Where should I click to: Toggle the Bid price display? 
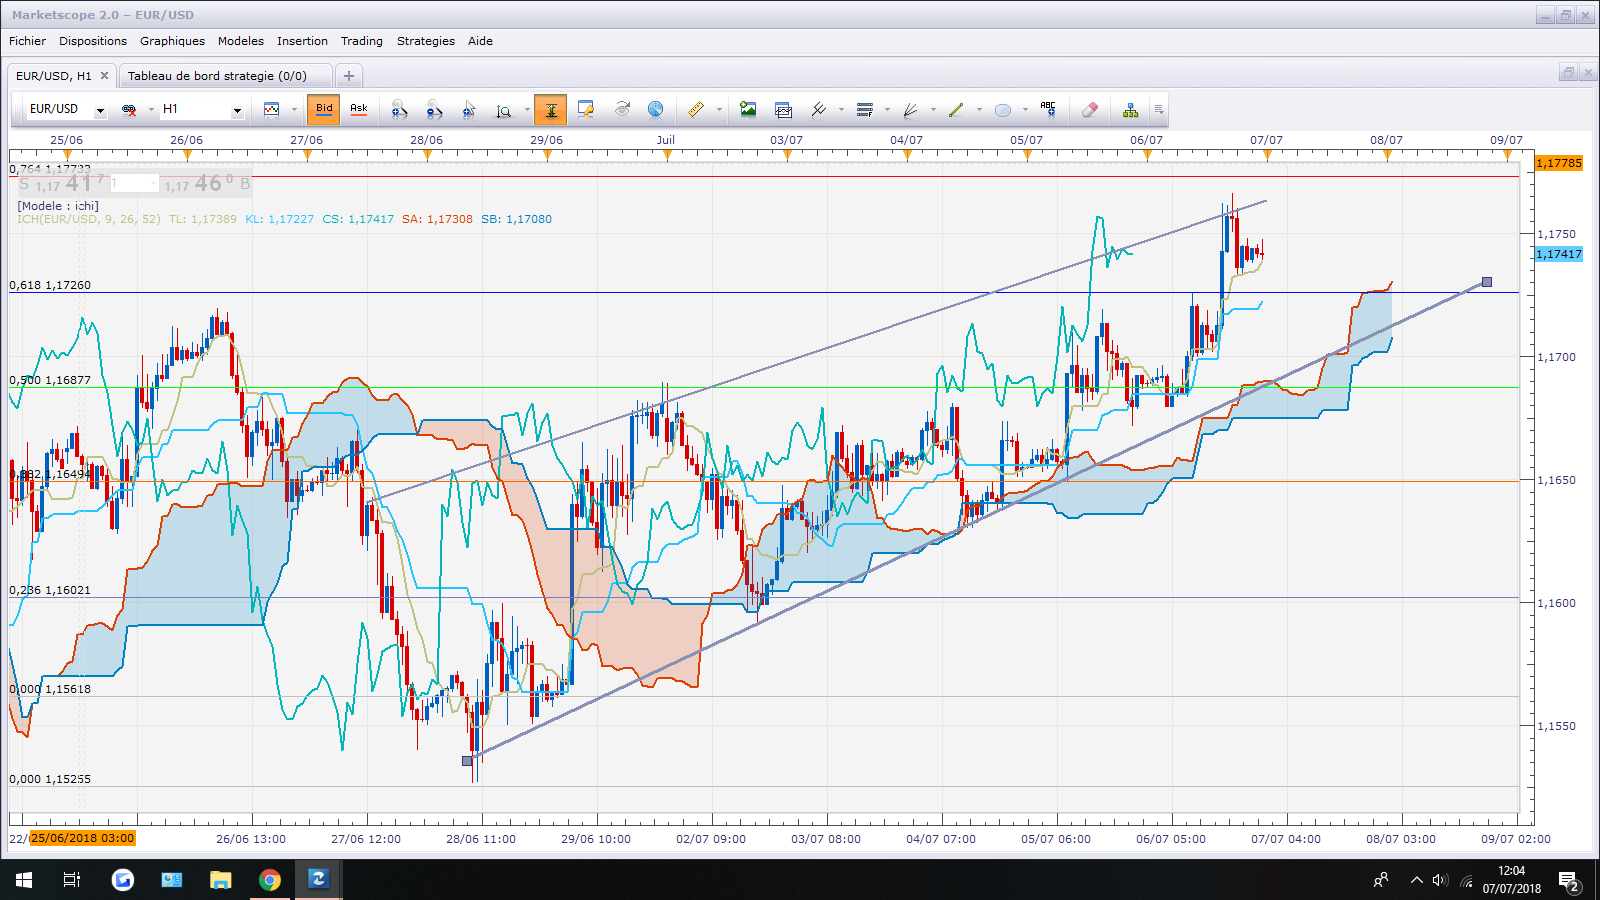324,110
